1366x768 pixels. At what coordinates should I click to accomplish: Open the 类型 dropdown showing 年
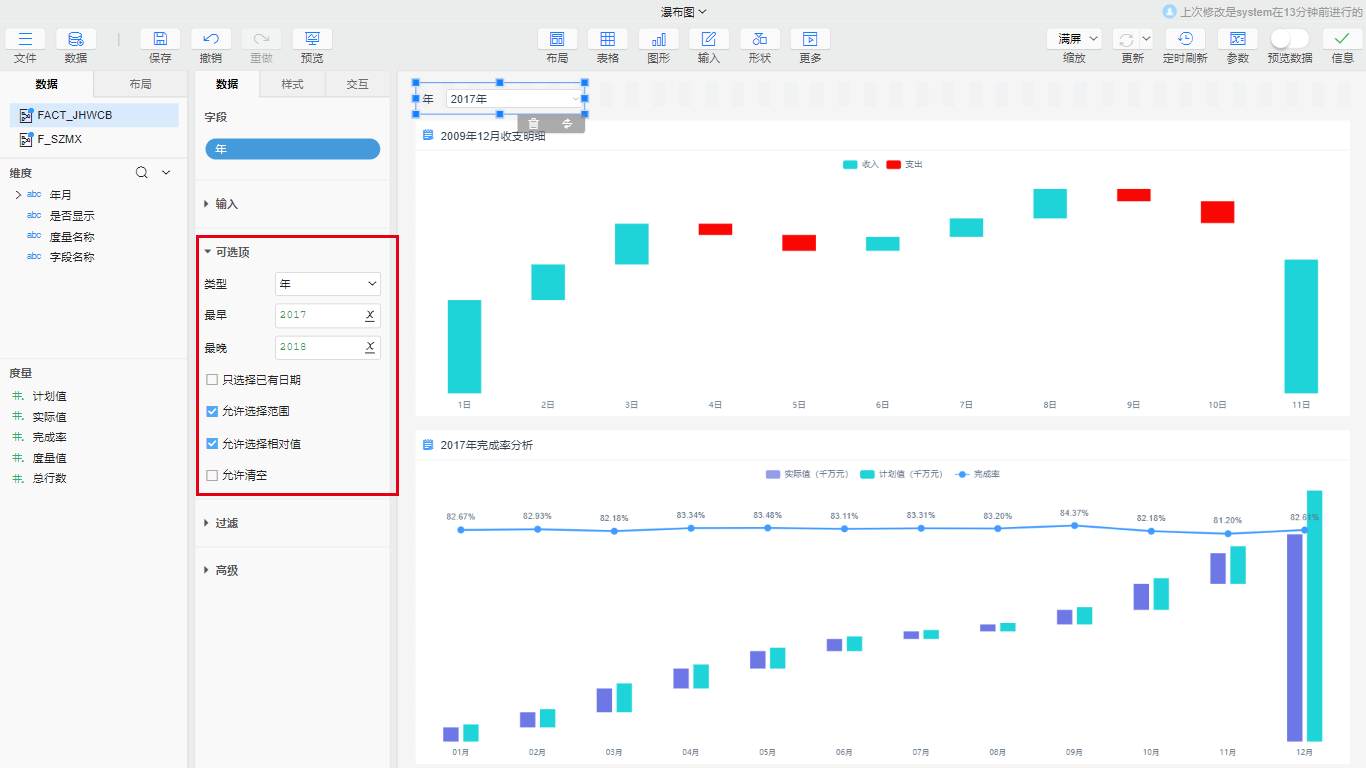pyautogui.click(x=328, y=284)
